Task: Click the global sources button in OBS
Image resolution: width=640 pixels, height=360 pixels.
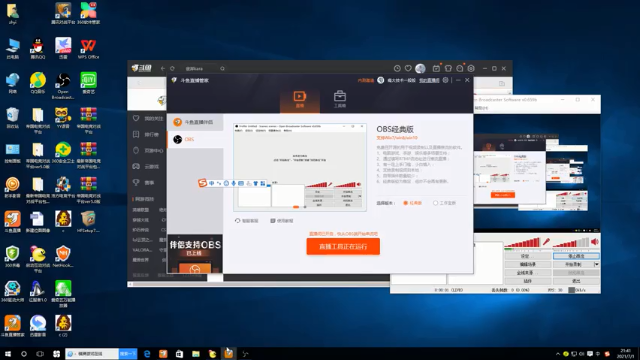Action: [527, 273]
